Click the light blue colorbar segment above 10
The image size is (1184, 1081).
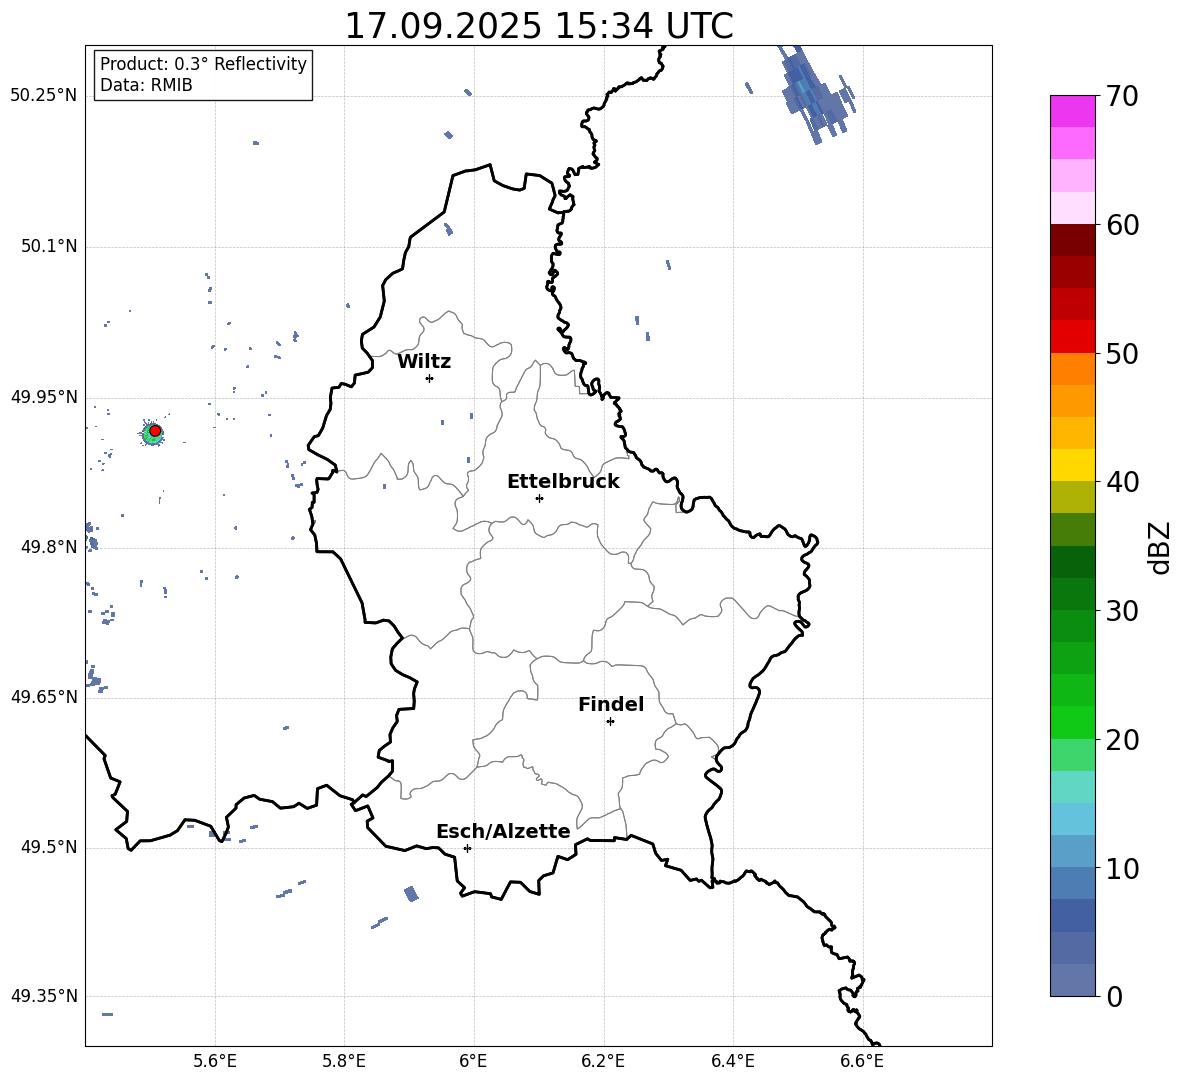[x=1072, y=851]
